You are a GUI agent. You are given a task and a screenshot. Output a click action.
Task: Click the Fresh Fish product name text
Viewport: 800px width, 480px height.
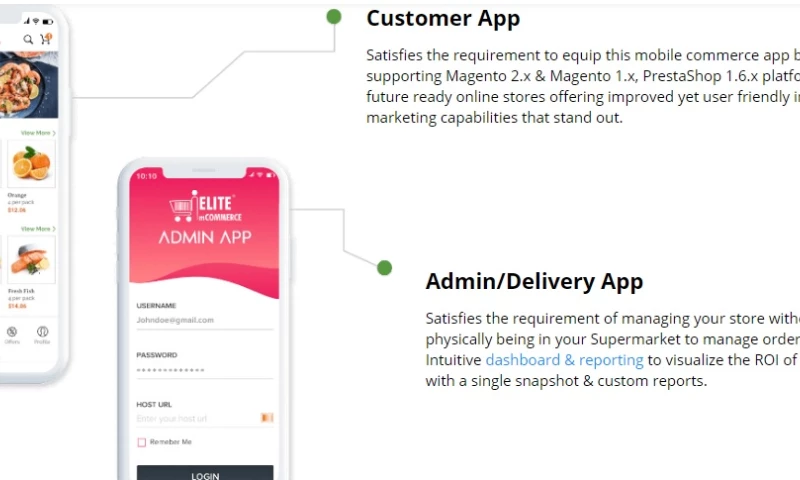(x=21, y=291)
